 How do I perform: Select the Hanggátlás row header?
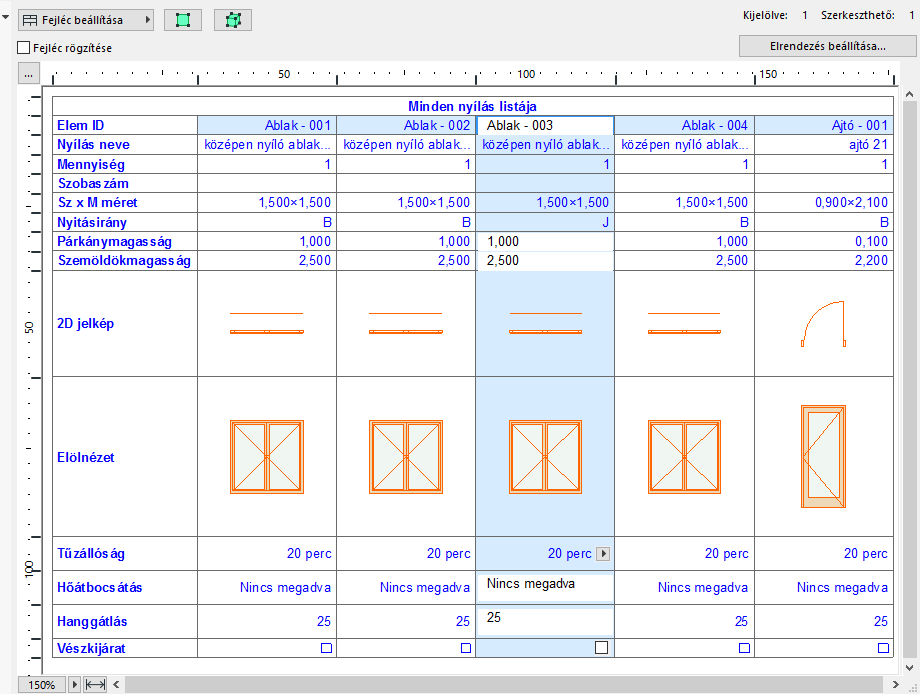pyautogui.click(x=125, y=622)
